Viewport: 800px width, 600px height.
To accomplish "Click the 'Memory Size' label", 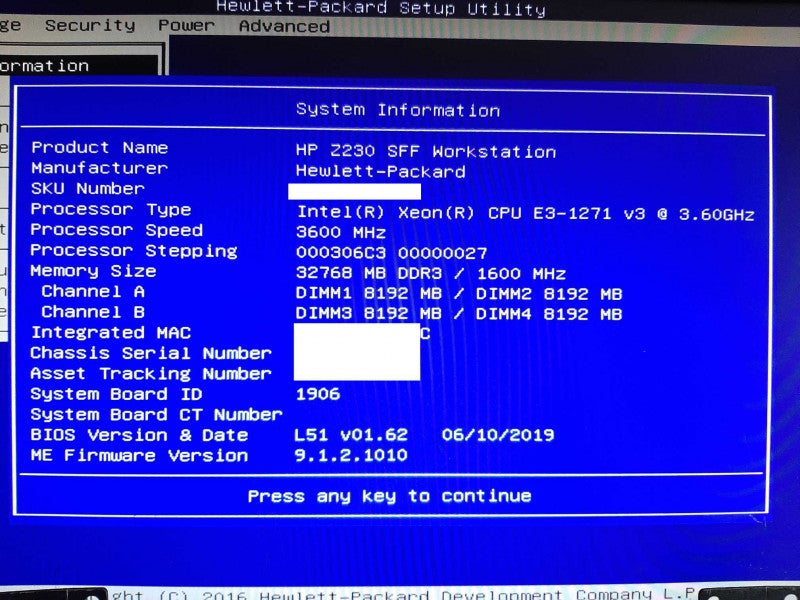I will click(x=93, y=271).
